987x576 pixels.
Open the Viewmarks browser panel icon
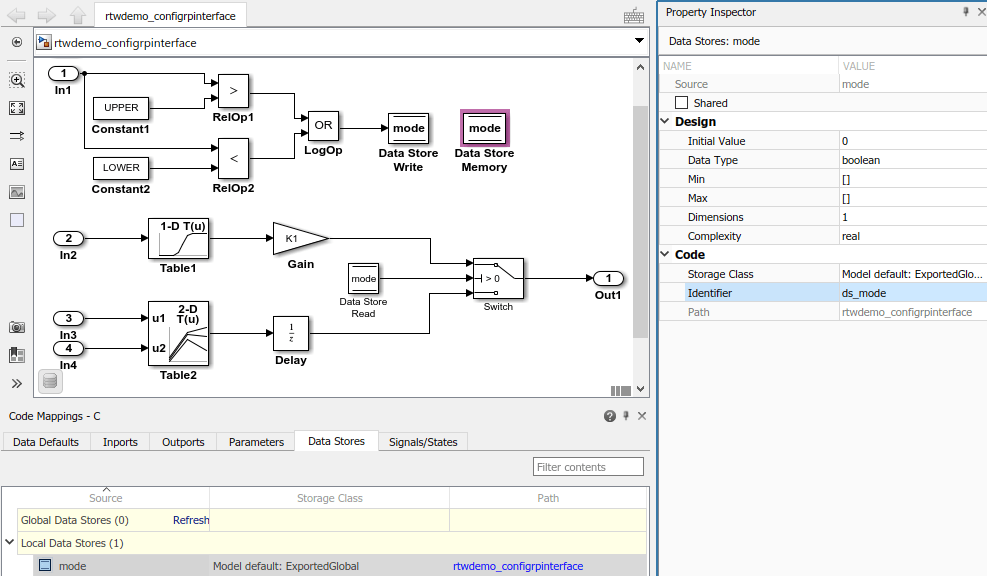[16, 354]
